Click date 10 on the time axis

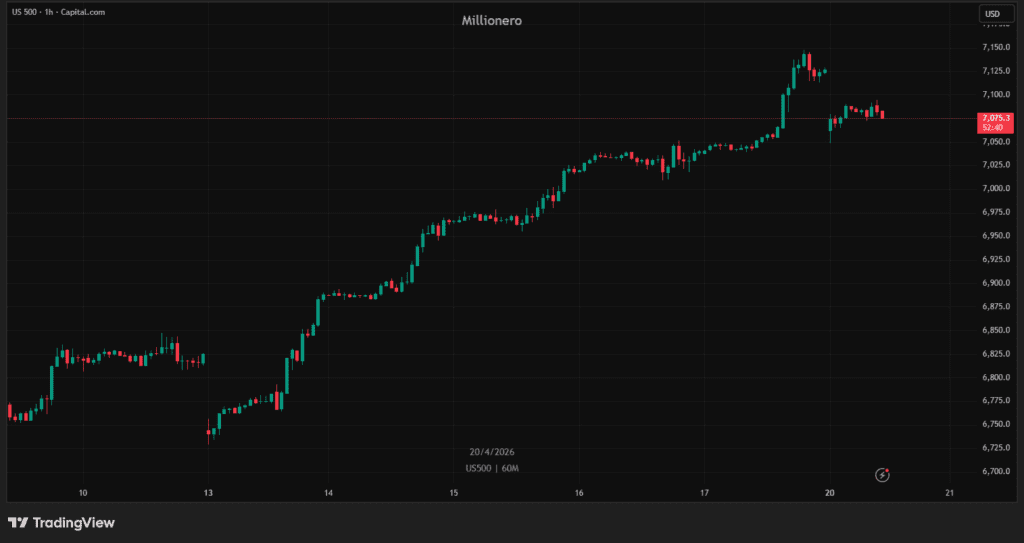pyautogui.click(x=83, y=493)
